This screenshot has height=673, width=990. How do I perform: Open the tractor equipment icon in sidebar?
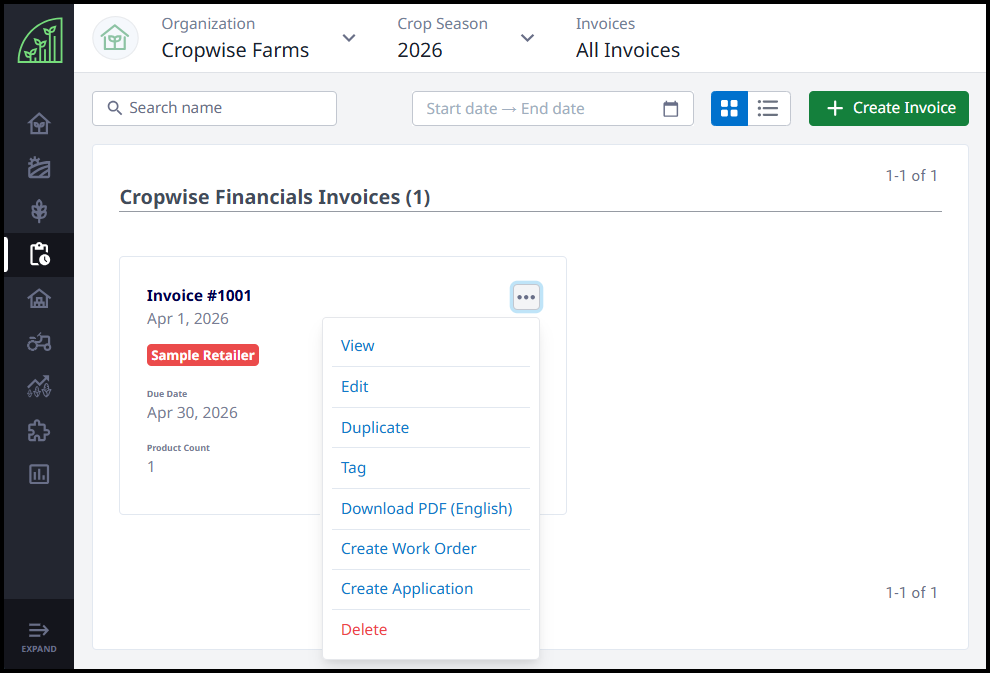point(39,342)
